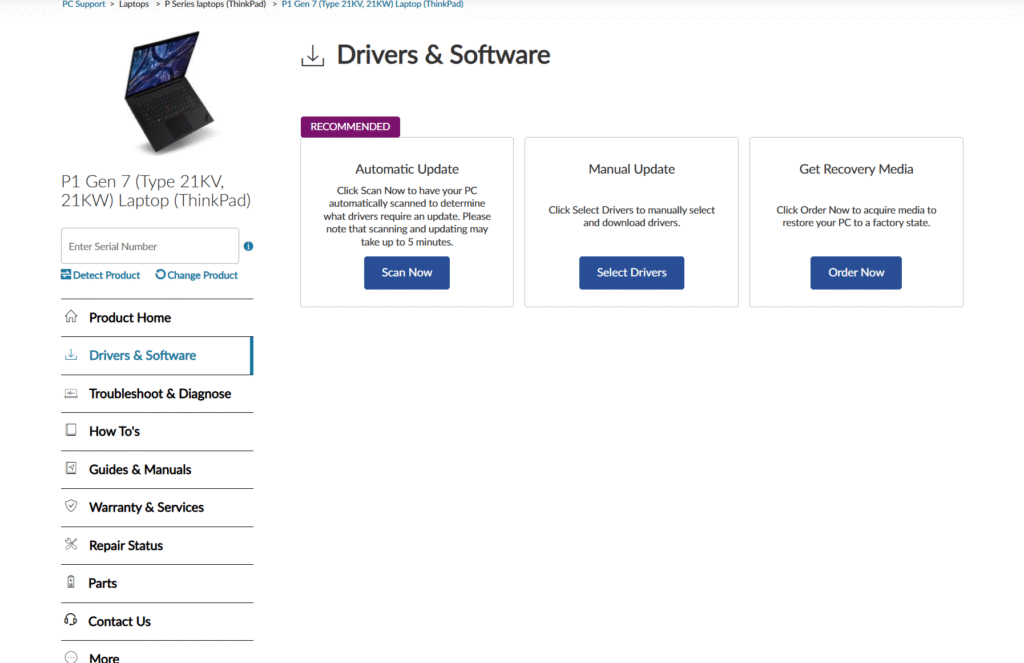This screenshot has height=663, width=1024.
Task: Focus the Enter Serial Number field
Action: (150, 246)
